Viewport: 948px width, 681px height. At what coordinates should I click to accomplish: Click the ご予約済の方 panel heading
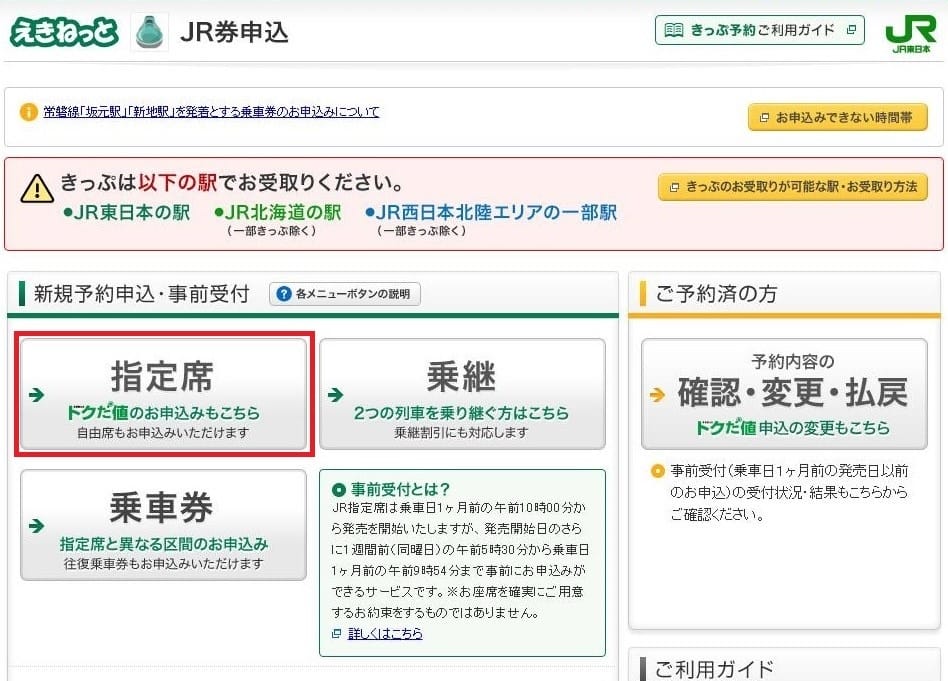[716, 294]
